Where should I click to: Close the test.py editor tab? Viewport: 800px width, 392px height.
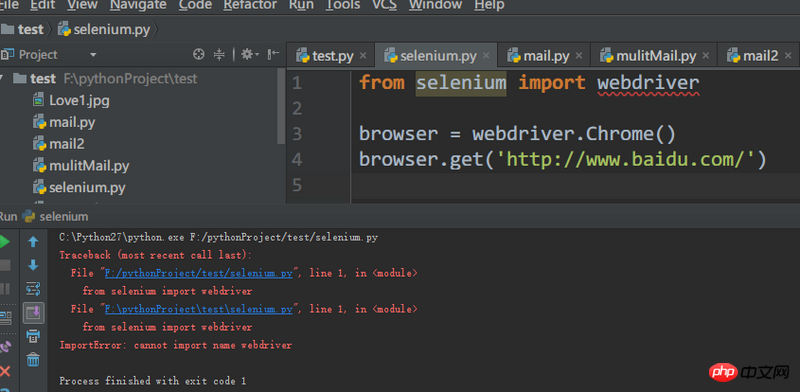(x=363, y=56)
